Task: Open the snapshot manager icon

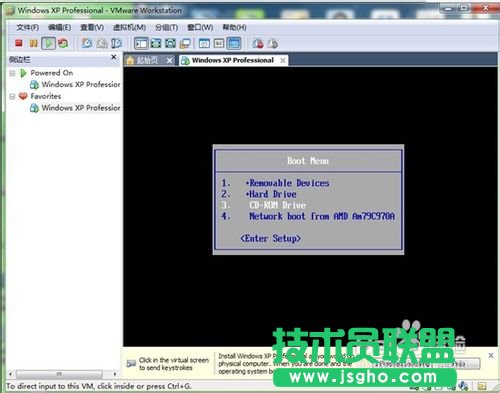Action: pyautogui.click(x=116, y=43)
